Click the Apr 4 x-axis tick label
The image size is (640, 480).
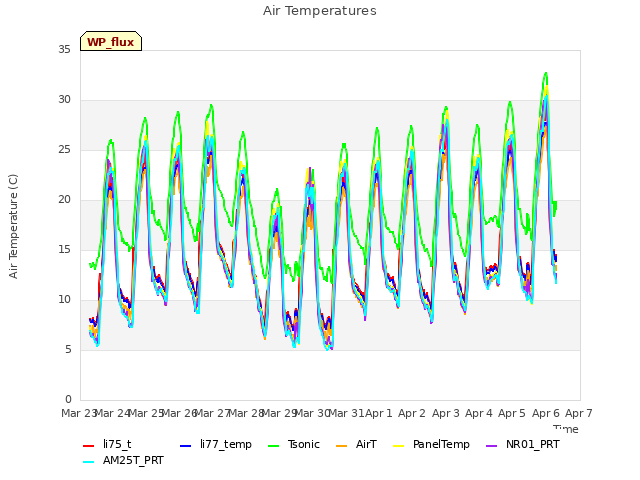pyautogui.click(x=479, y=413)
